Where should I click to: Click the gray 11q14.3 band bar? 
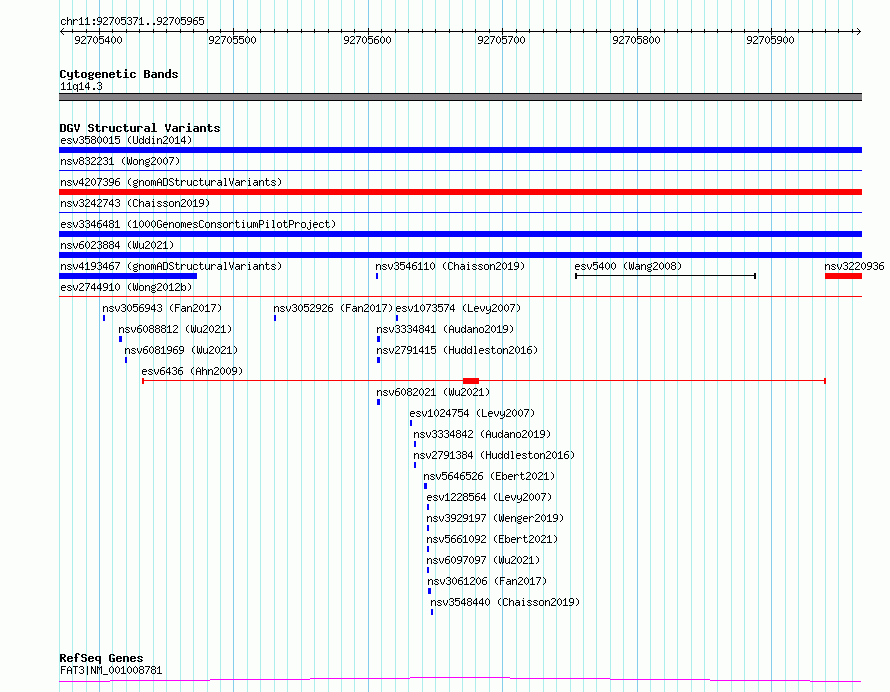460,97
